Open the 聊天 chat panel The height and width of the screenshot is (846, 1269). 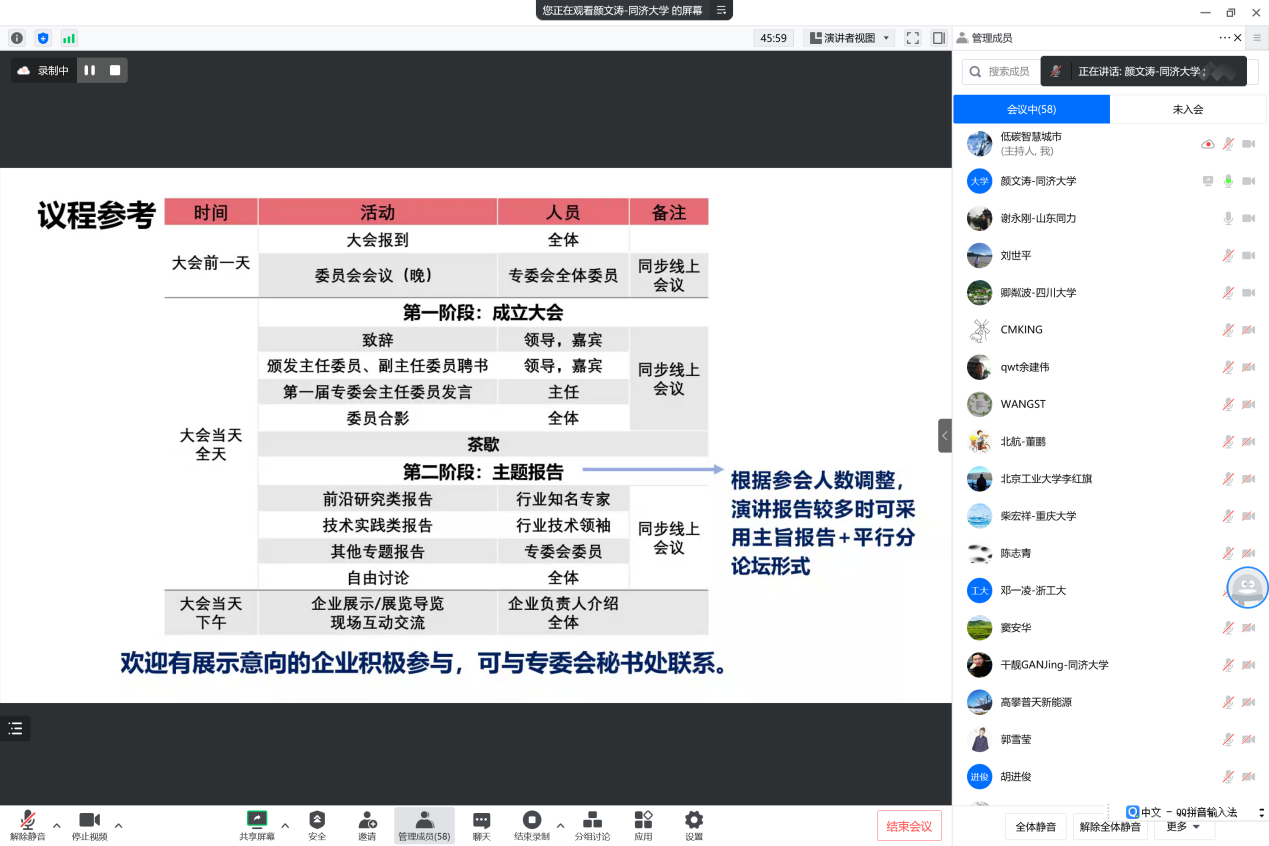tap(481, 824)
